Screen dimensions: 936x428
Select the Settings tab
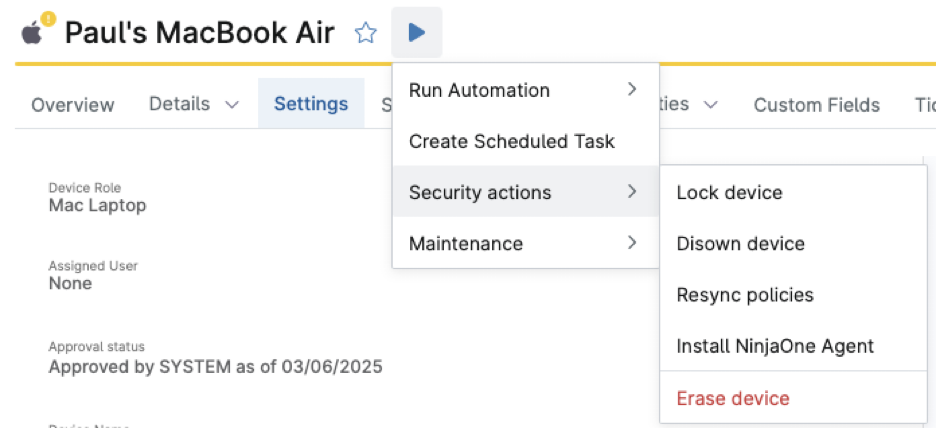click(x=311, y=104)
